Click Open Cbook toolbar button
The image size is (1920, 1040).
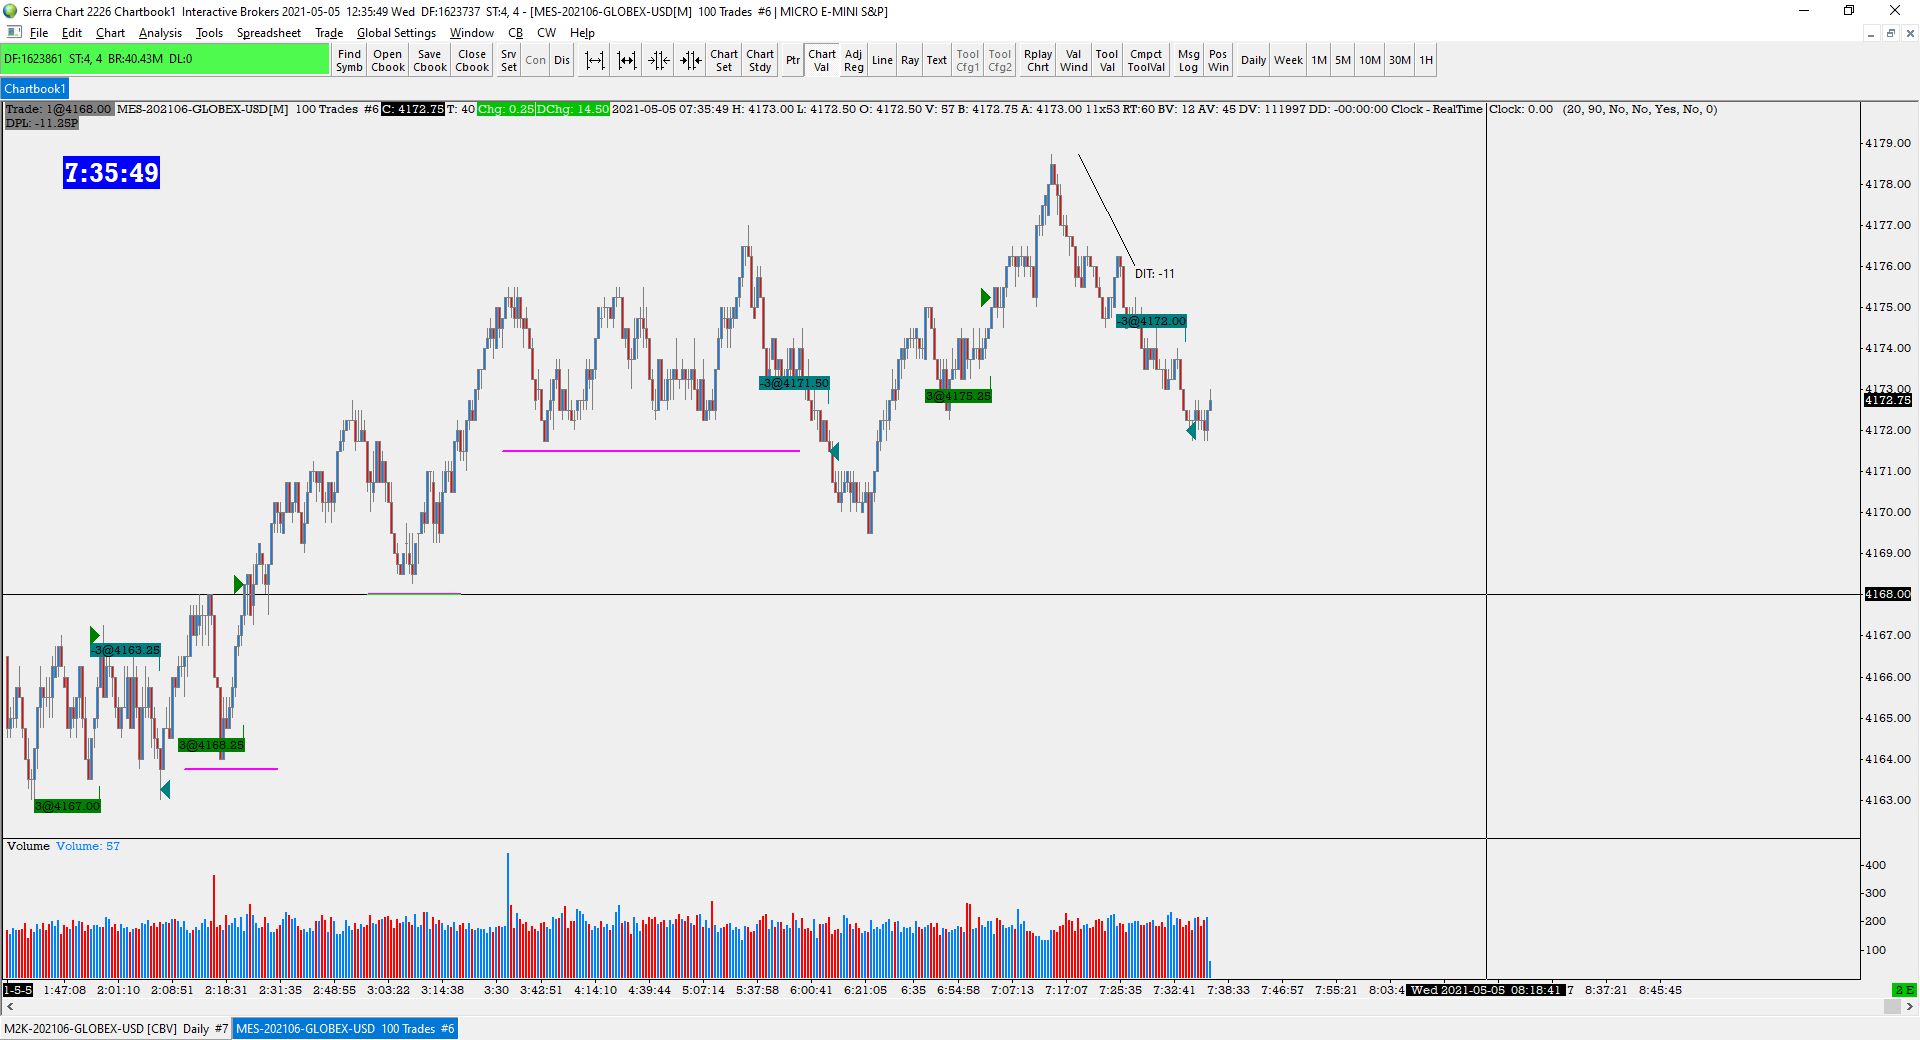point(388,60)
